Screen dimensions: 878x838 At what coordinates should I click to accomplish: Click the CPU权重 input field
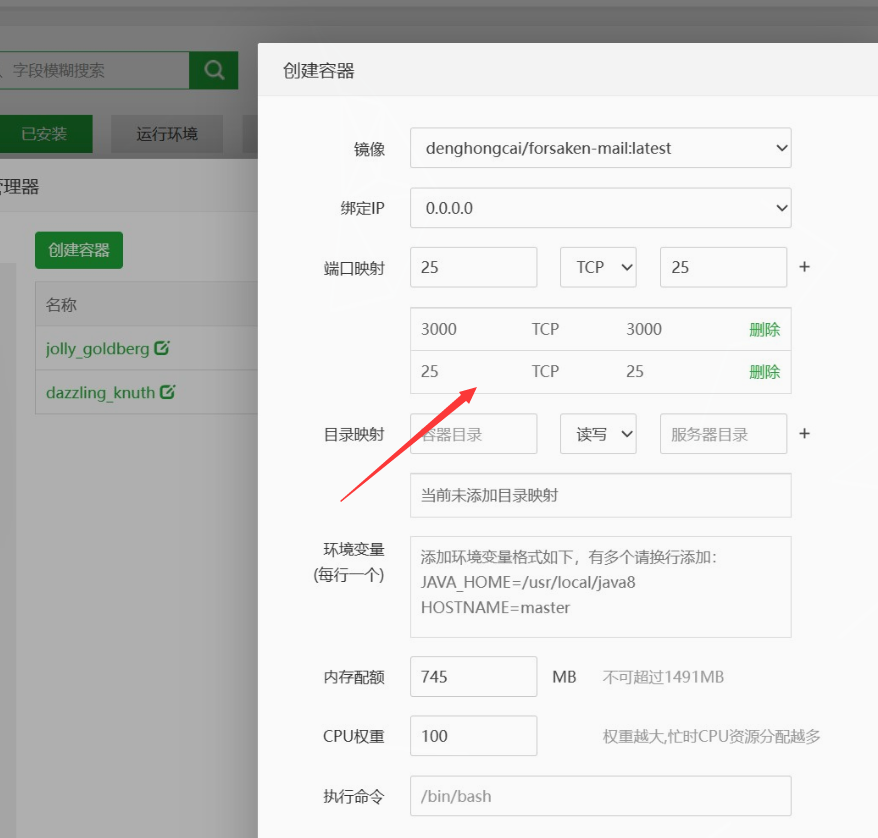(473, 736)
